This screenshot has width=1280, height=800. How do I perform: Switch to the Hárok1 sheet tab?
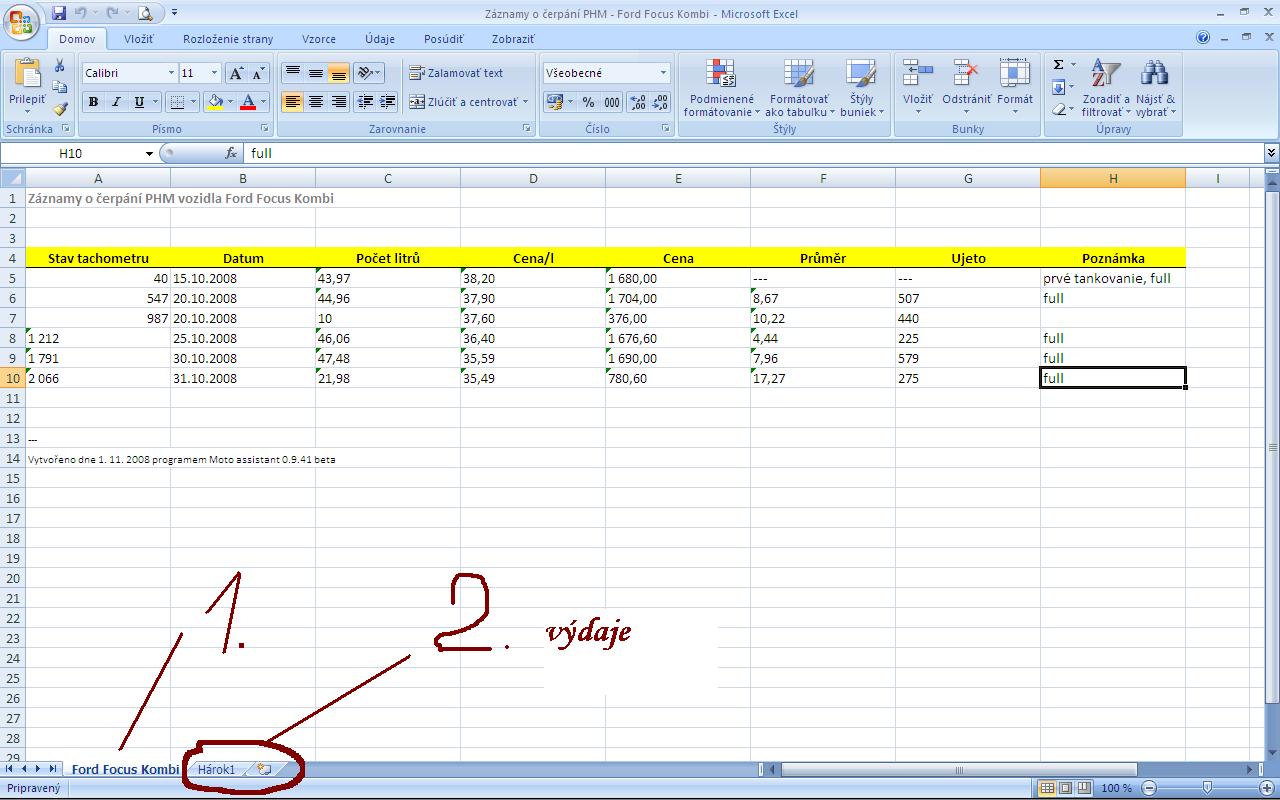click(x=216, y=769)
